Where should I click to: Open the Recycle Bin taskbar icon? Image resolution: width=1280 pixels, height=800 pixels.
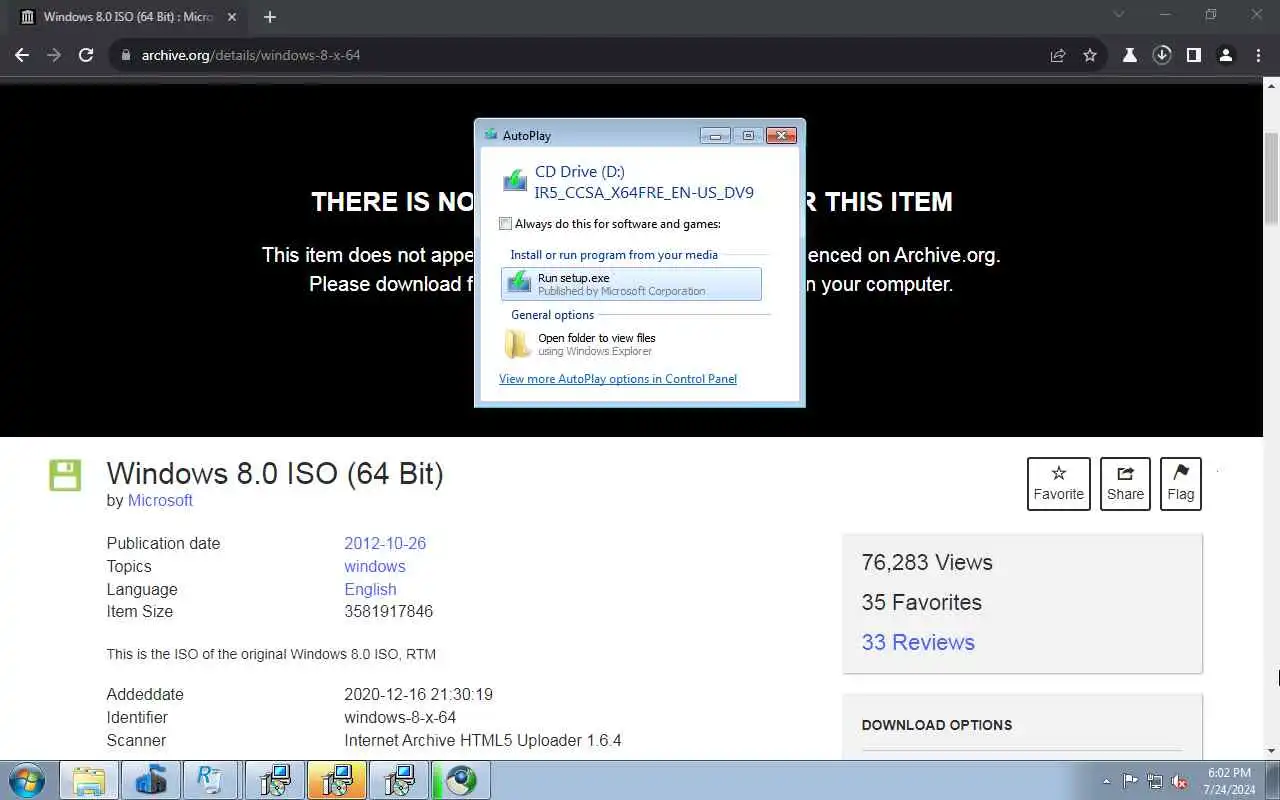coord(212,780)
